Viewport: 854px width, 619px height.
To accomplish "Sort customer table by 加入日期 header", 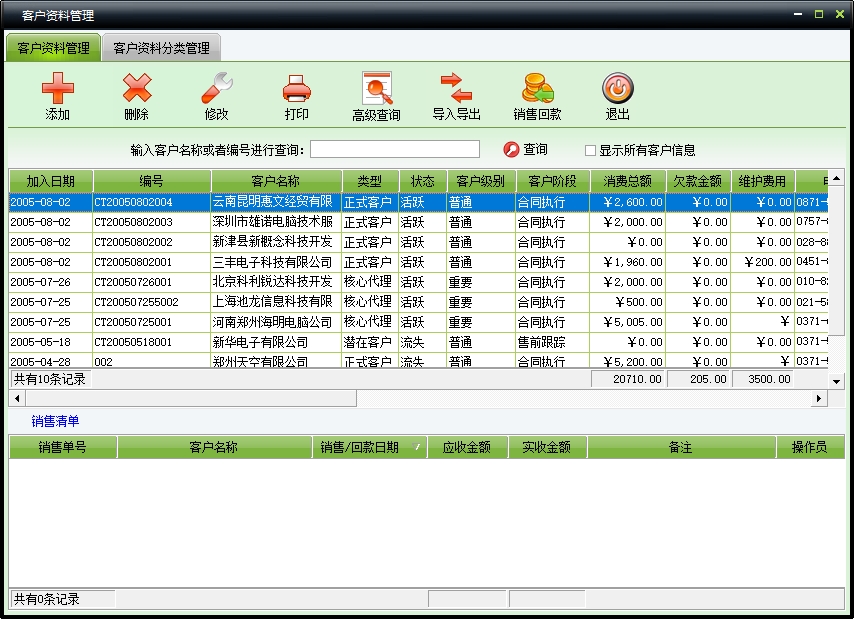I will 51,181.
